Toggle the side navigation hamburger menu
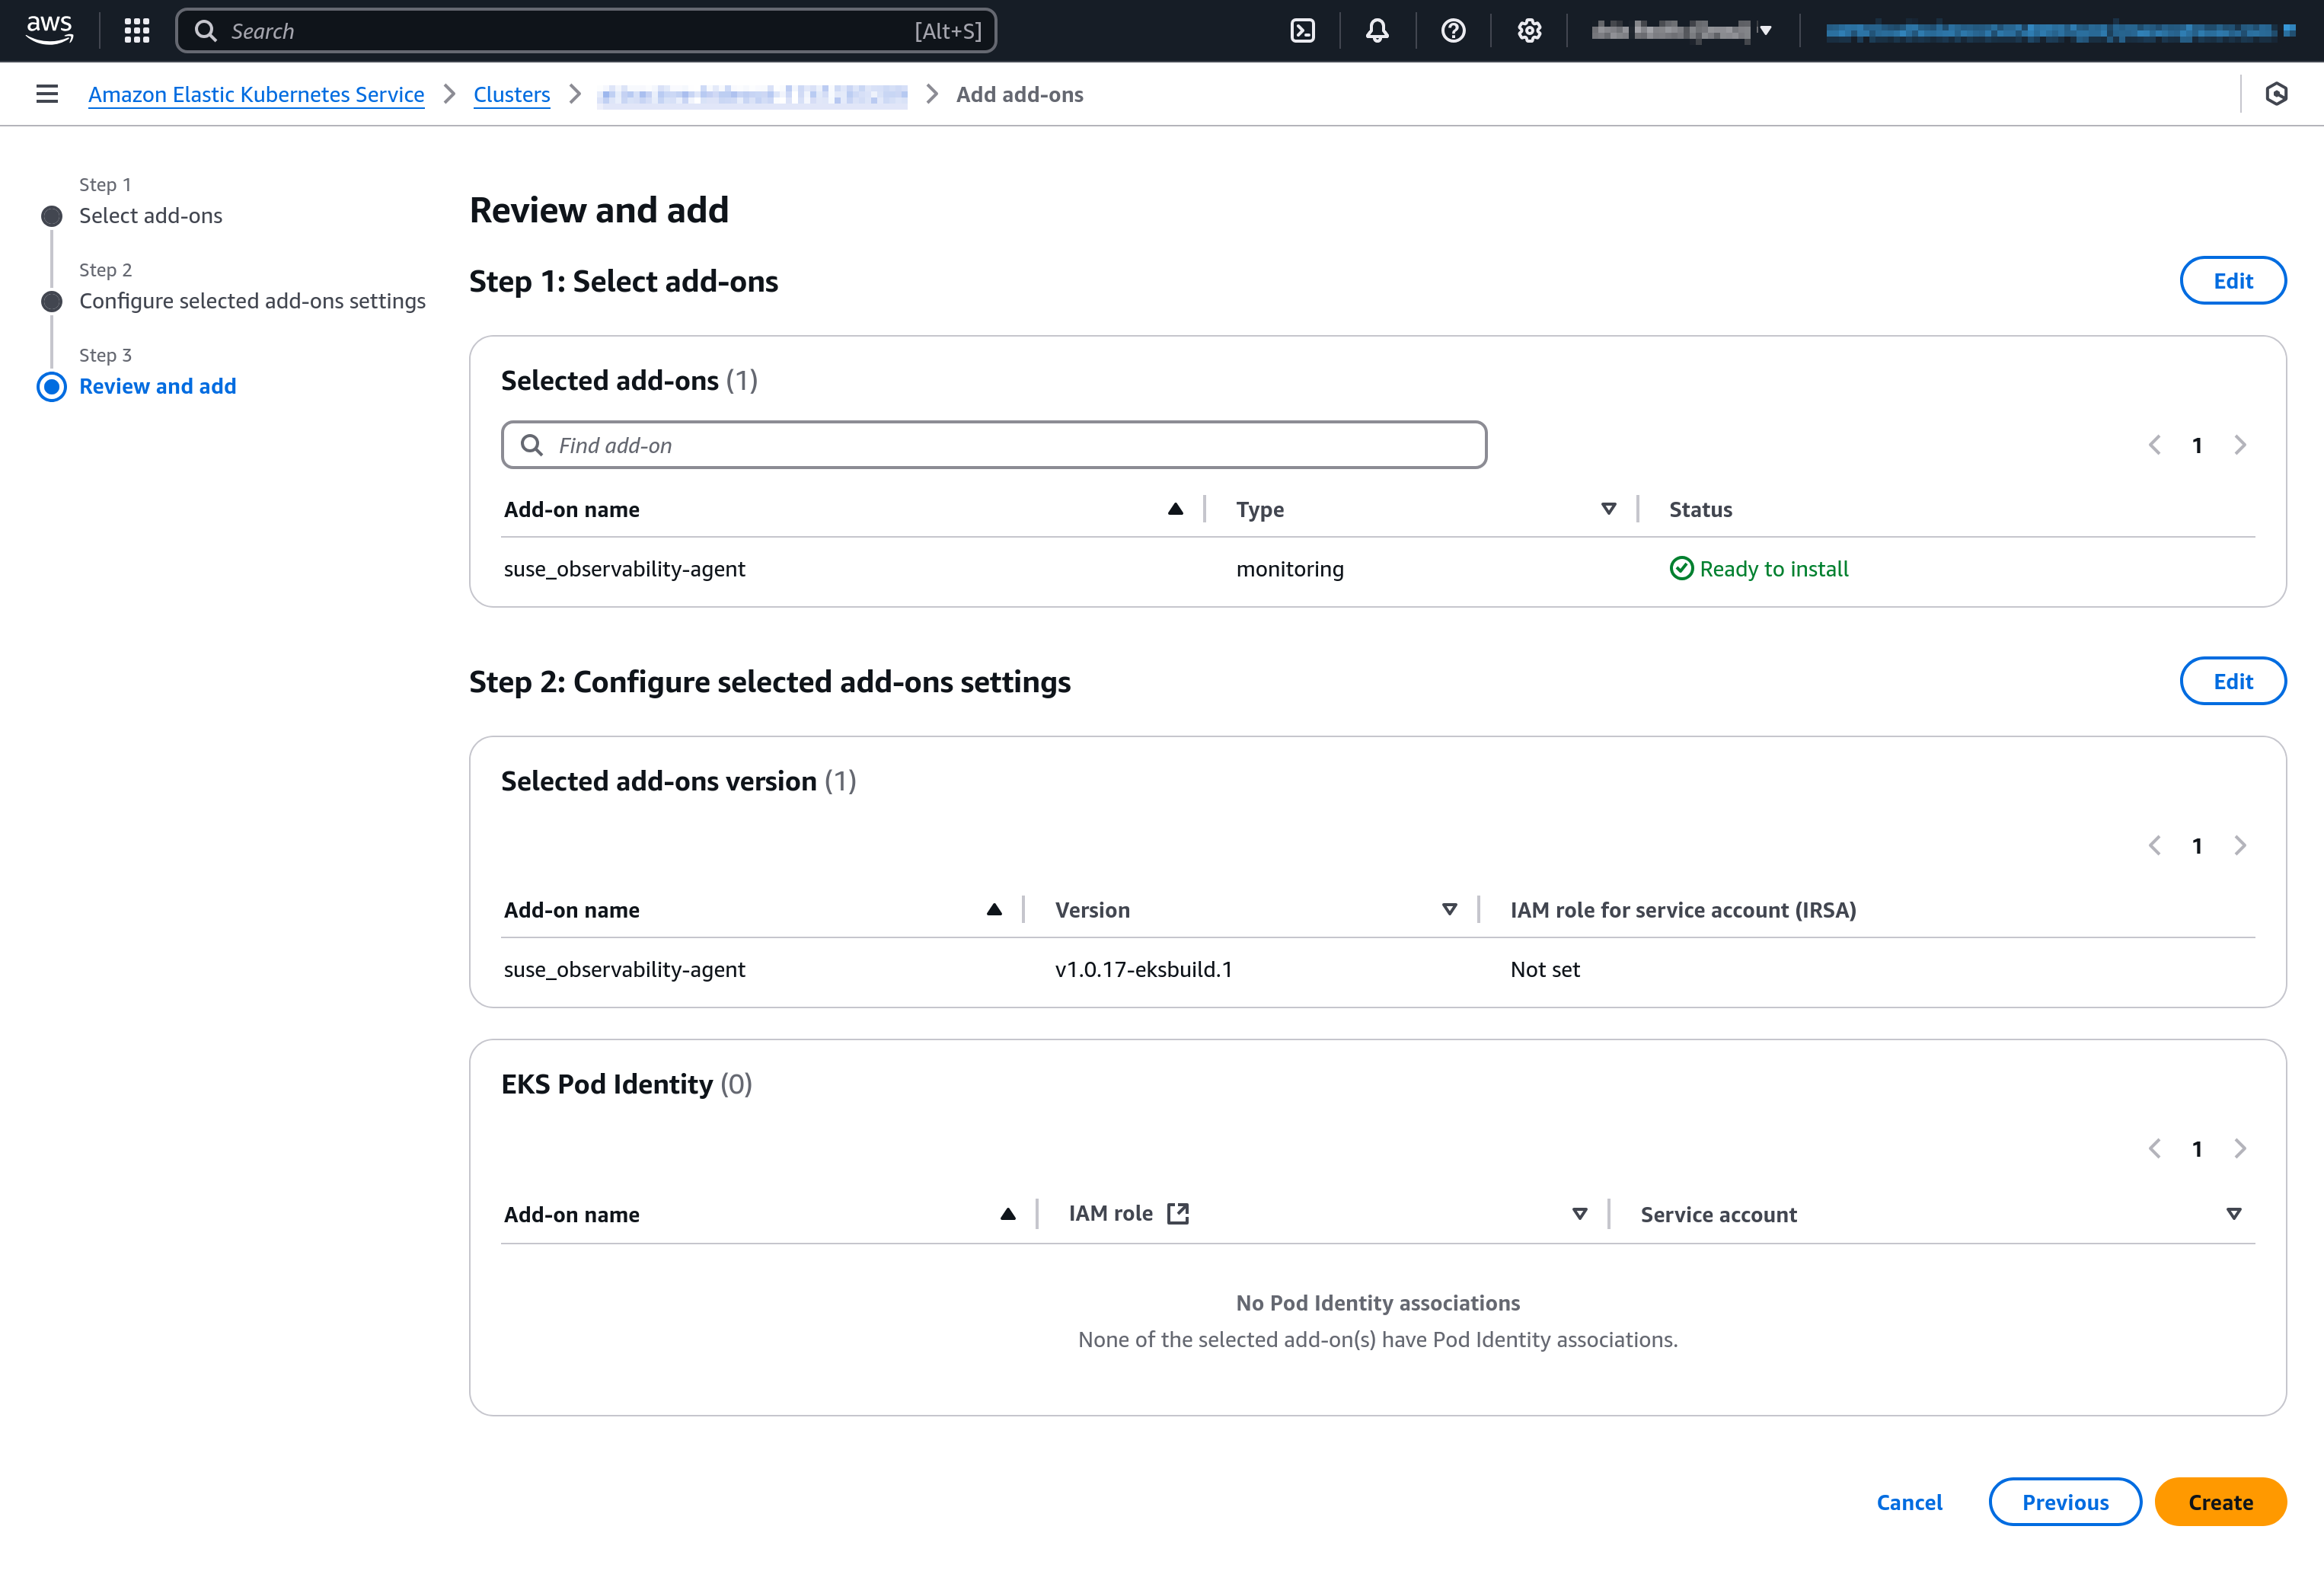Screen dimensions: 2324x1587 [x=47, y=94]
